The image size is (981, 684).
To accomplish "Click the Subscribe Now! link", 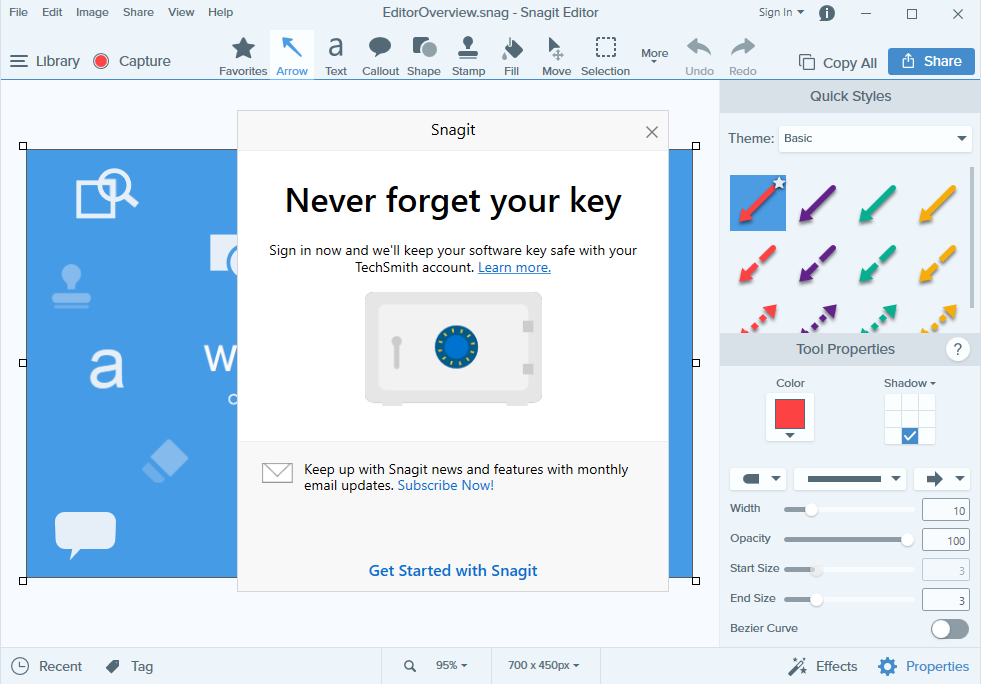I will coord(445,486).
